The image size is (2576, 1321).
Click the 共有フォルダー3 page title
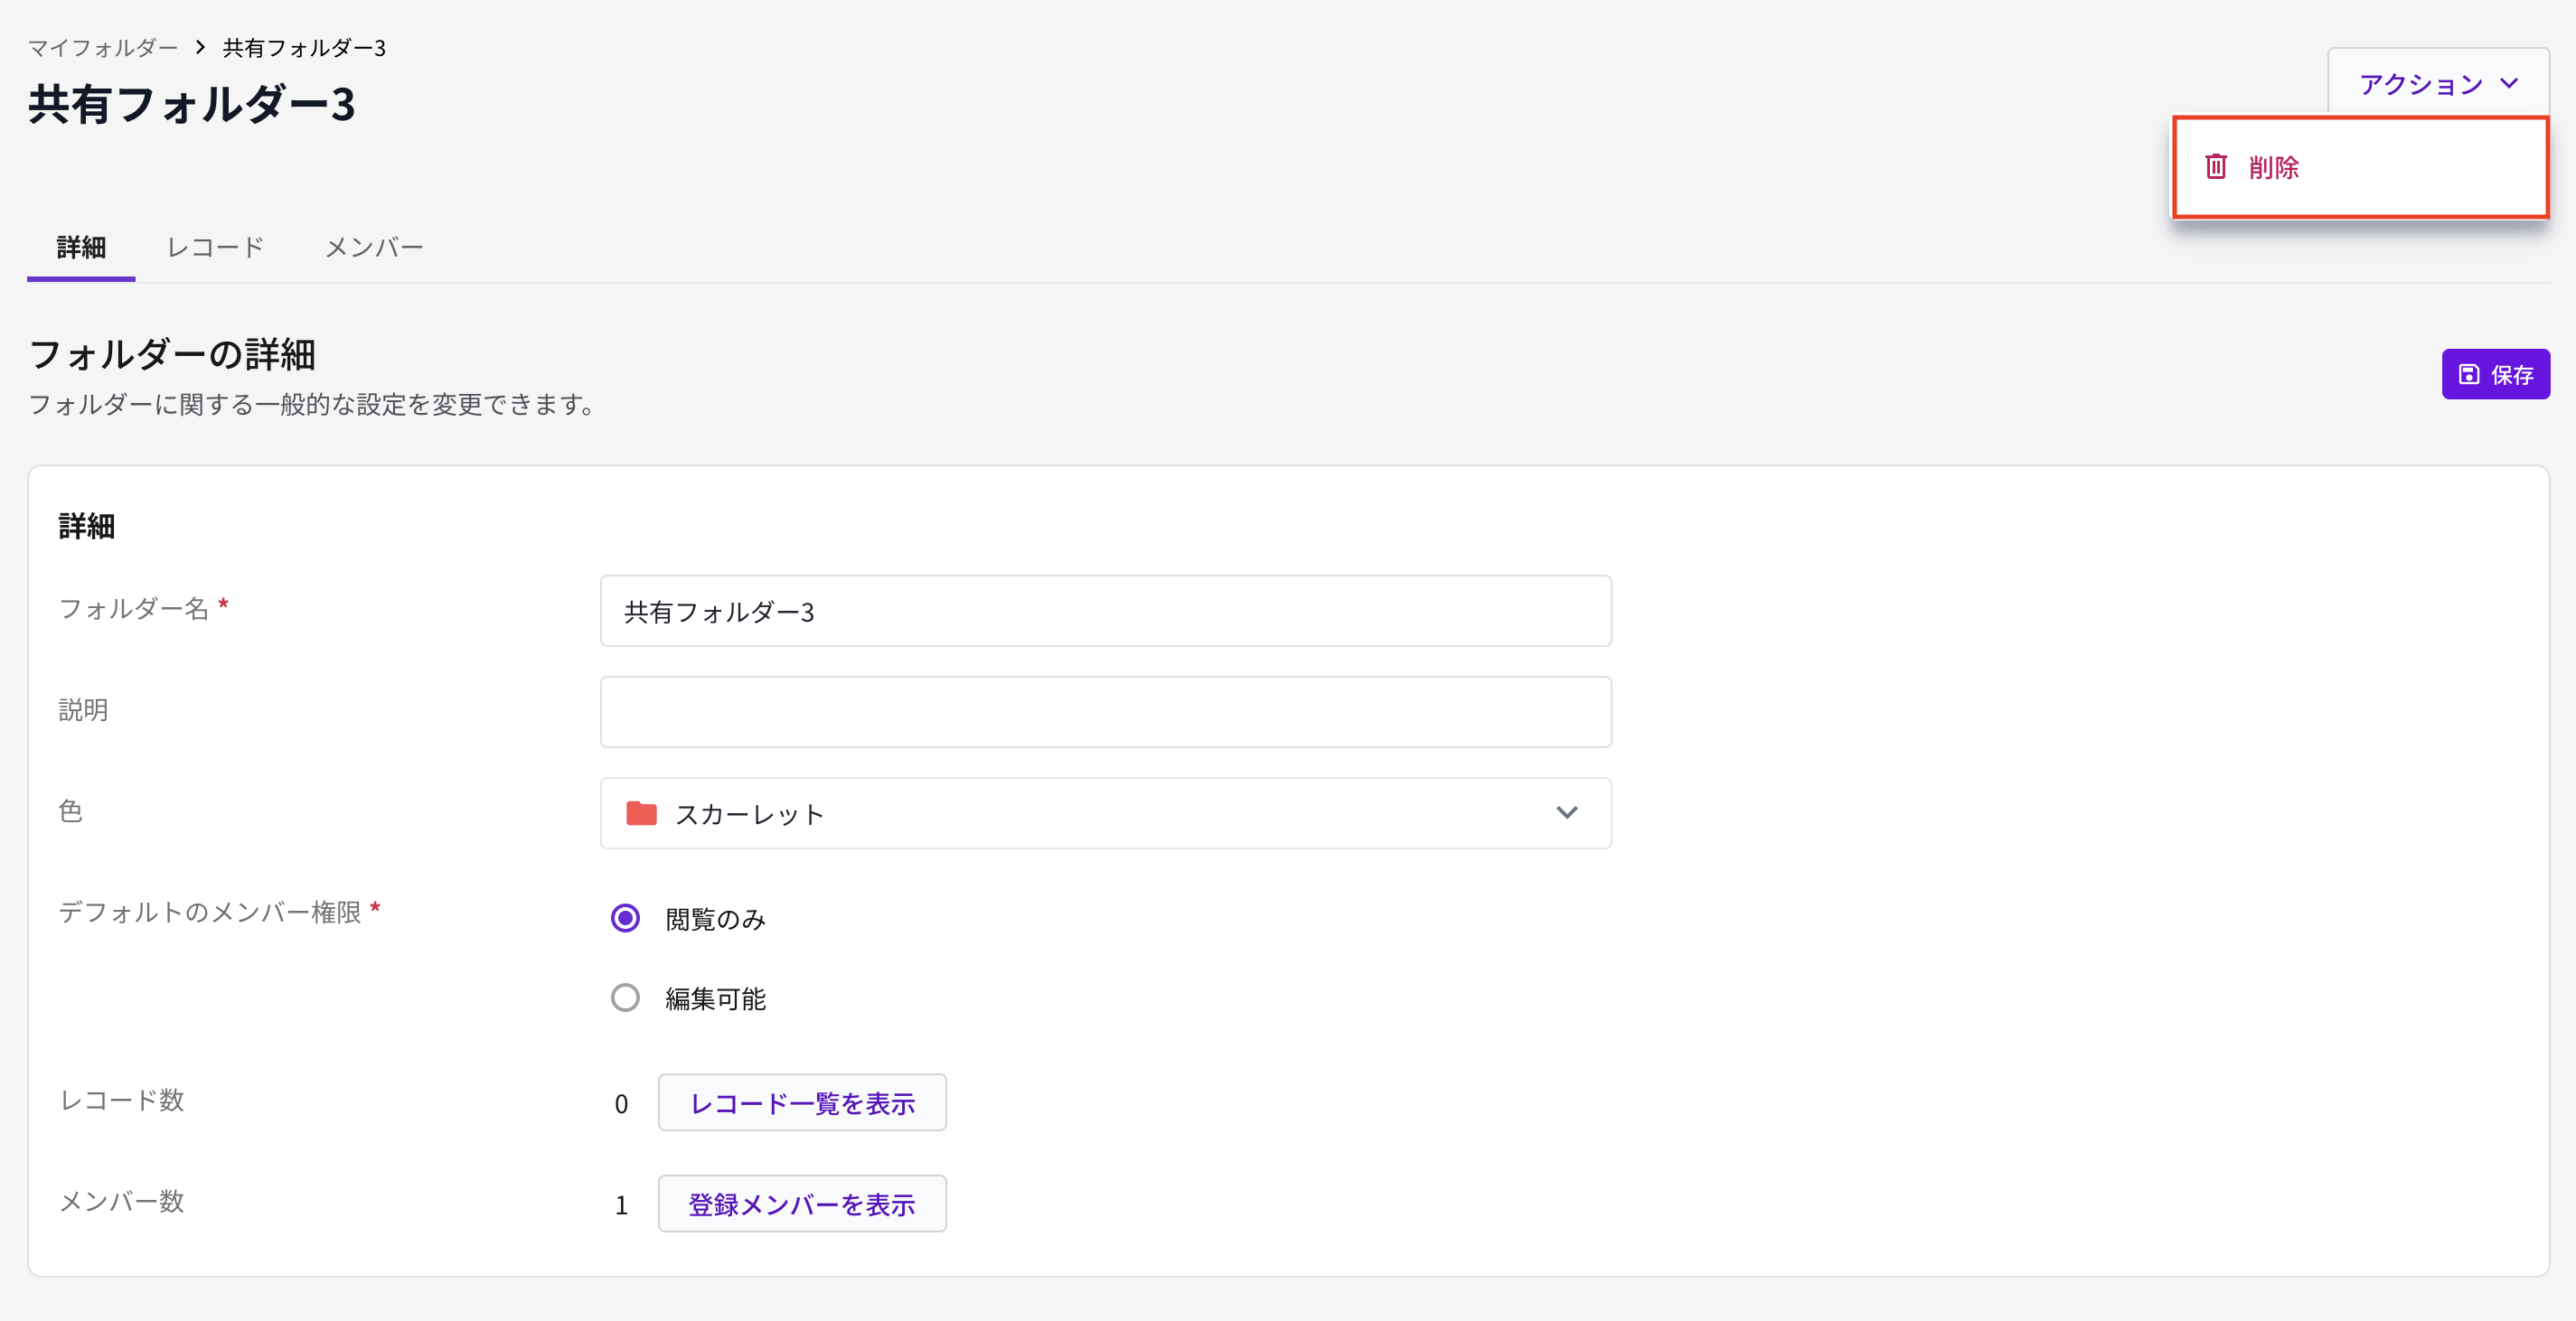pos(192,104)
